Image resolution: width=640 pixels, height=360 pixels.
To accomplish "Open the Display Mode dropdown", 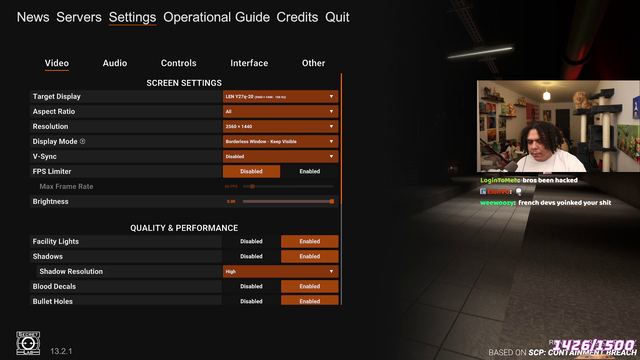I will pyautogui.click(x=280, y=142).
